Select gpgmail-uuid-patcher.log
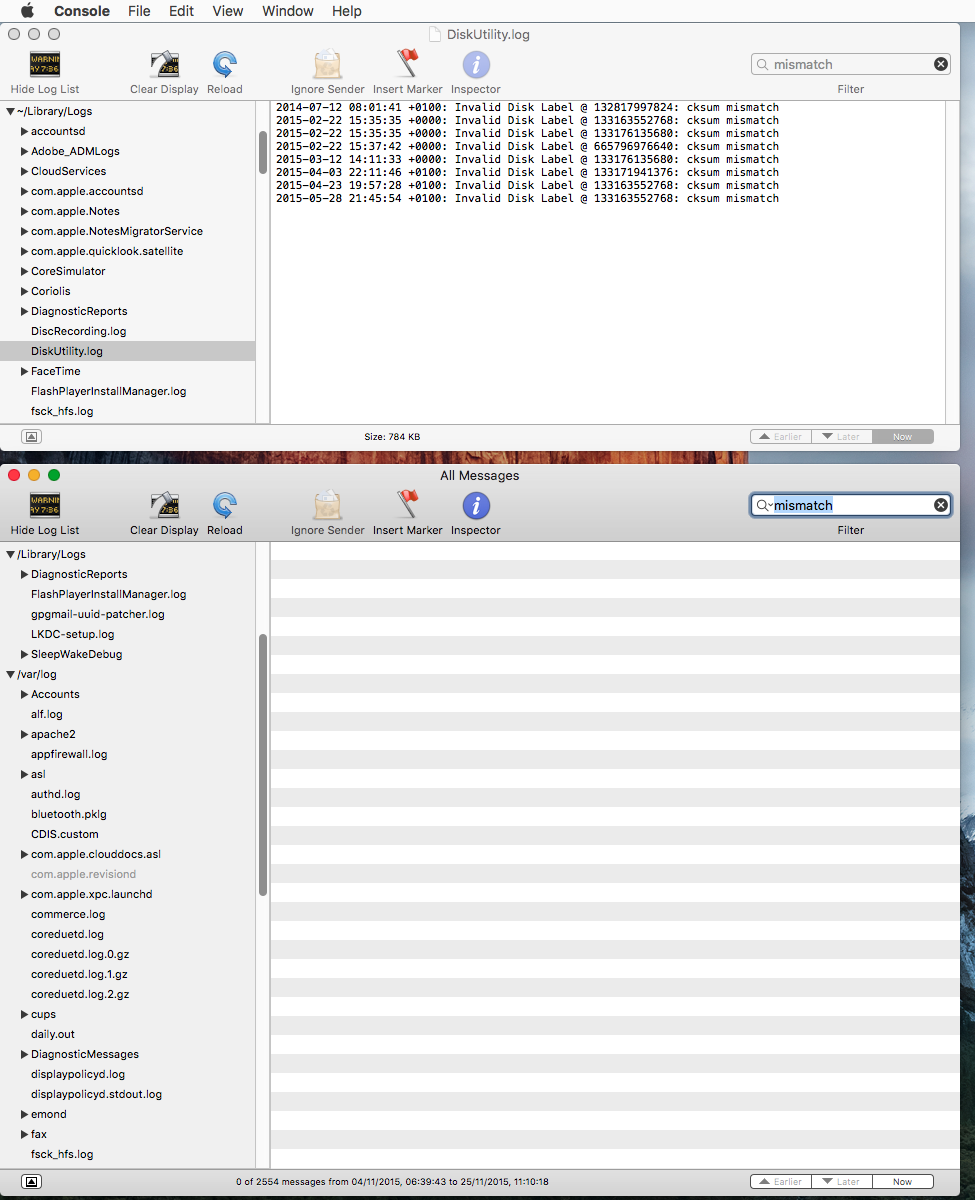975x1200 pixels. click(x=98, y=614)
